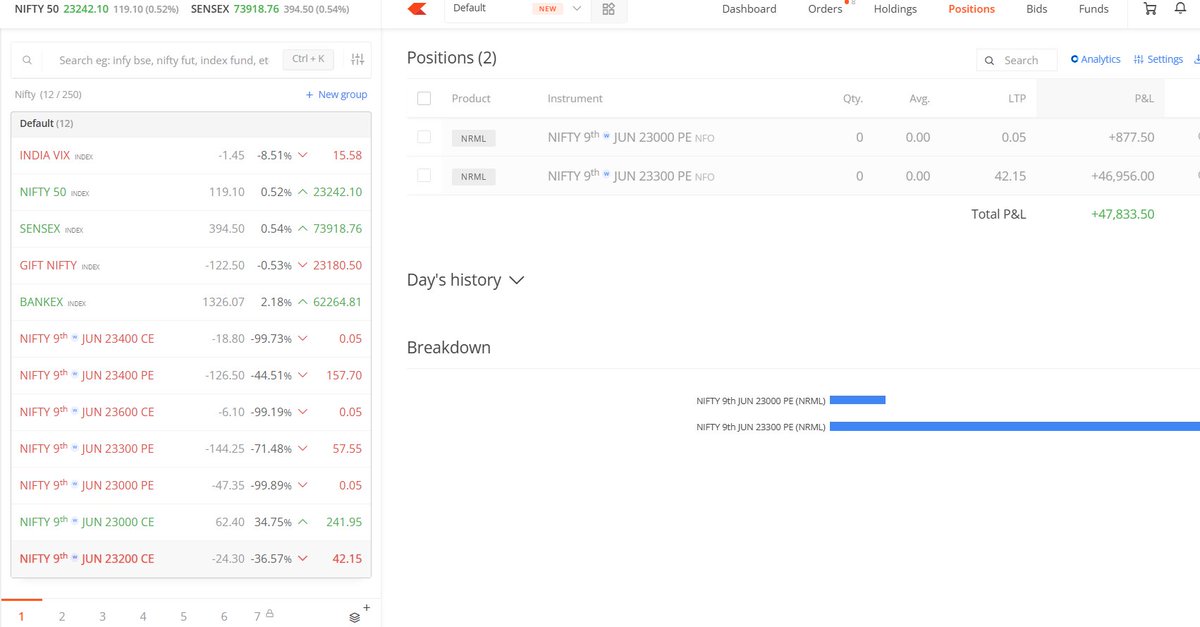Open the notifications bell icon
This screenshot has height=627, width=1200.
(1180, 9)
